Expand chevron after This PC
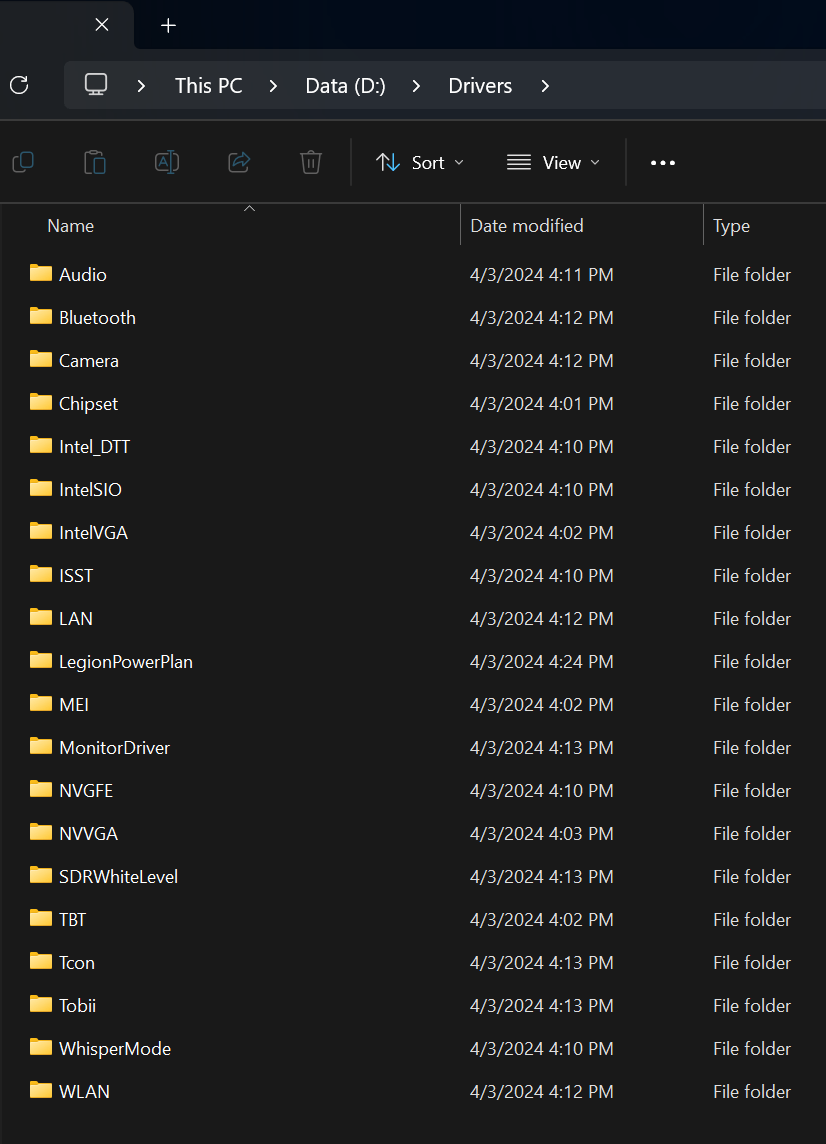The width and height of the screenshot is (826, 1144). pyautogui.click(x=273, y=86)
